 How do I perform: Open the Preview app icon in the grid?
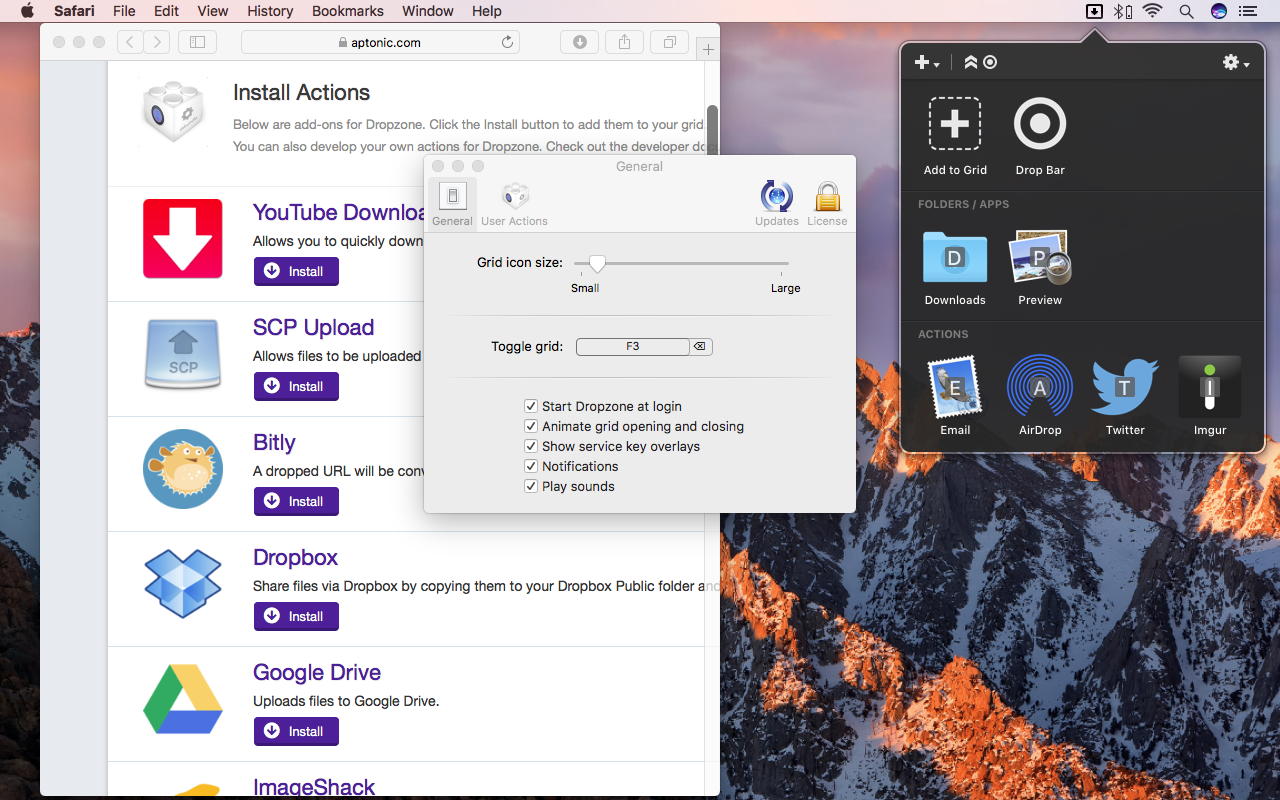pos(1040,257)
